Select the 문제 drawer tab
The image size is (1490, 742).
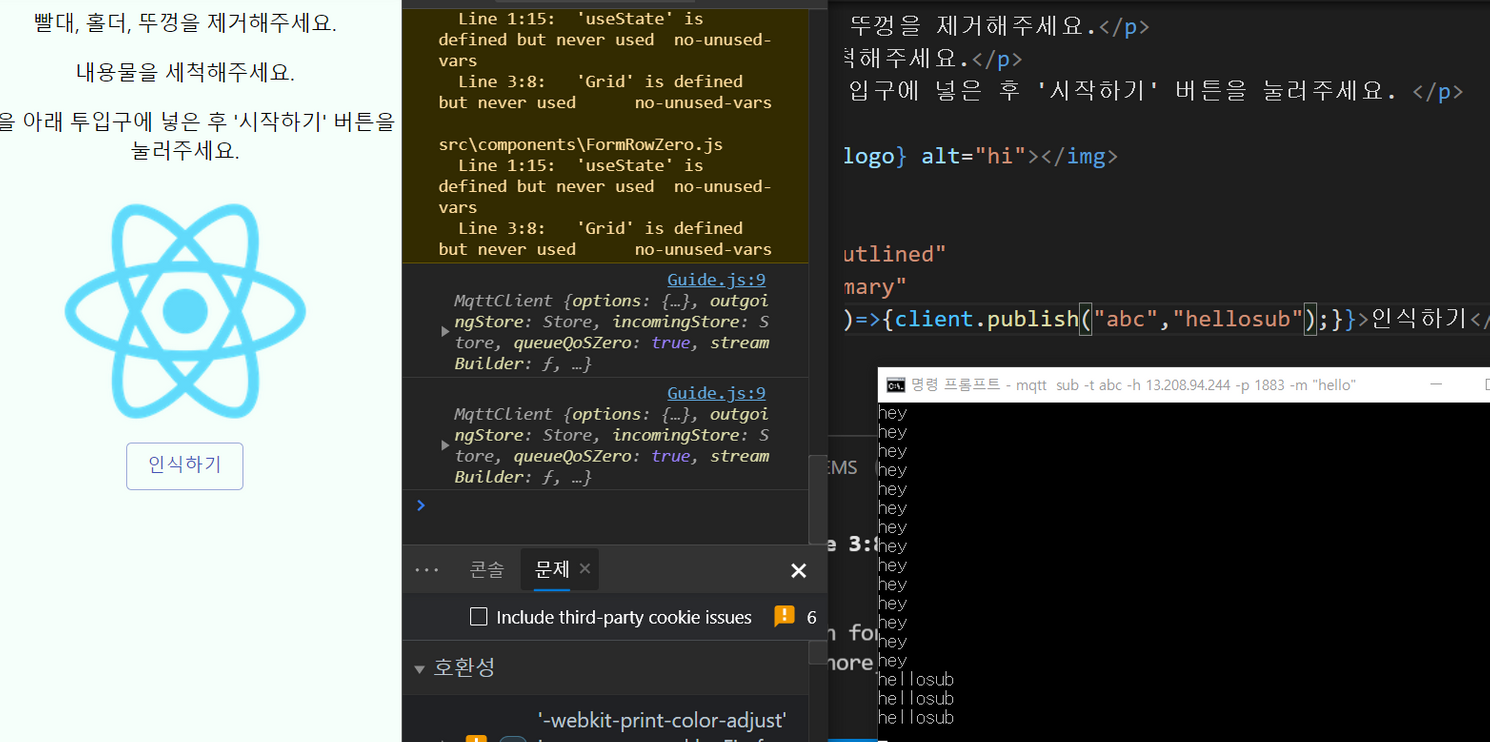(x=552, y=569)
